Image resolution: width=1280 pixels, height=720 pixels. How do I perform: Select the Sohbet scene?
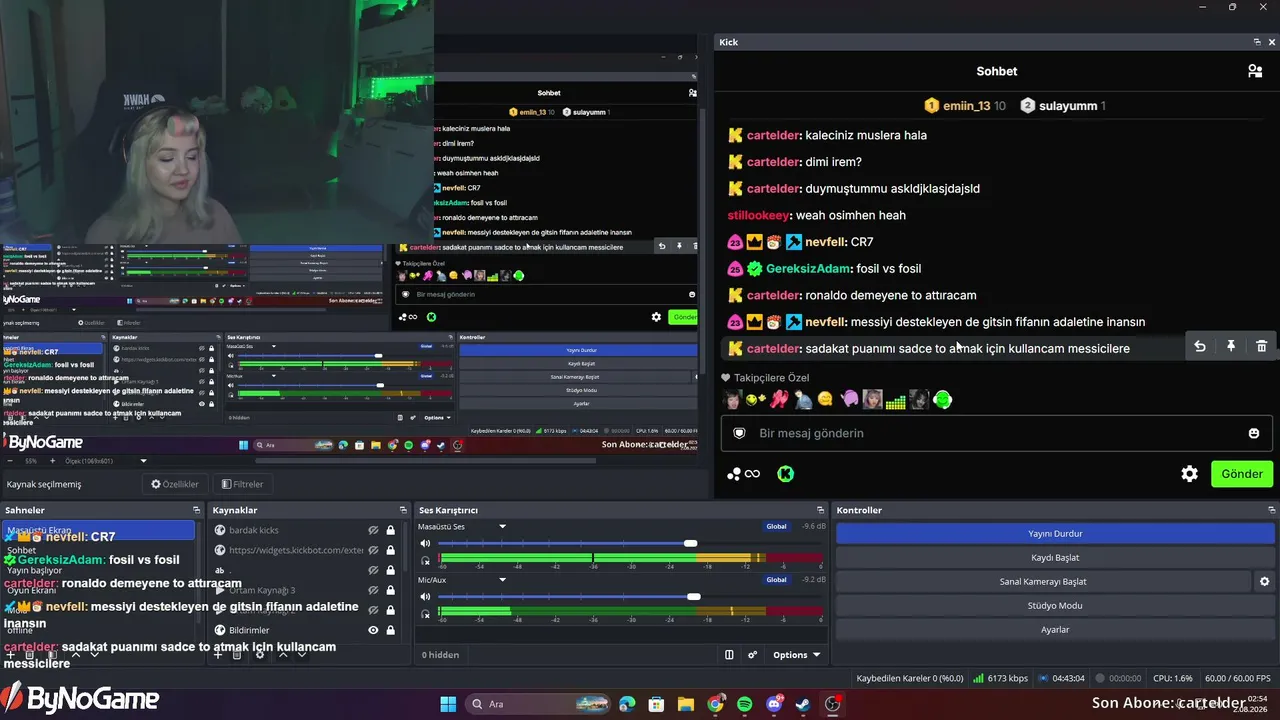[99, 550]
